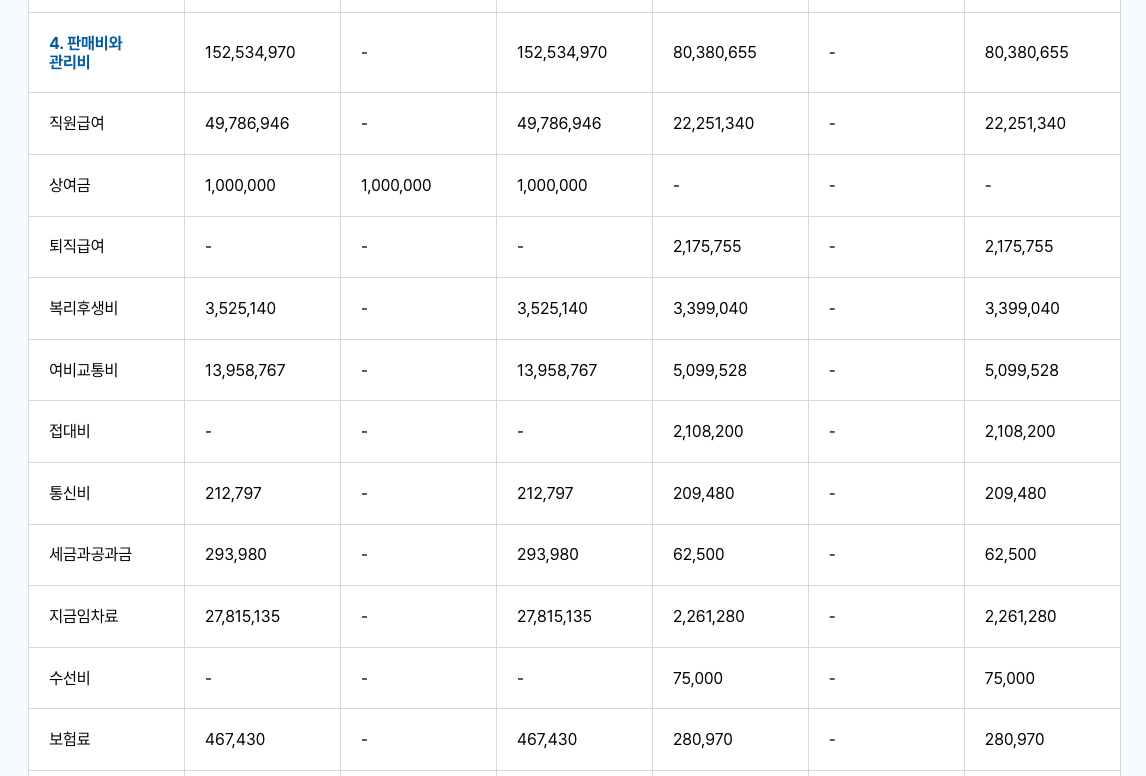Click the 복리후생비 row label
Viewport: 1146px width, 776px height.
[x=84, y=308]
